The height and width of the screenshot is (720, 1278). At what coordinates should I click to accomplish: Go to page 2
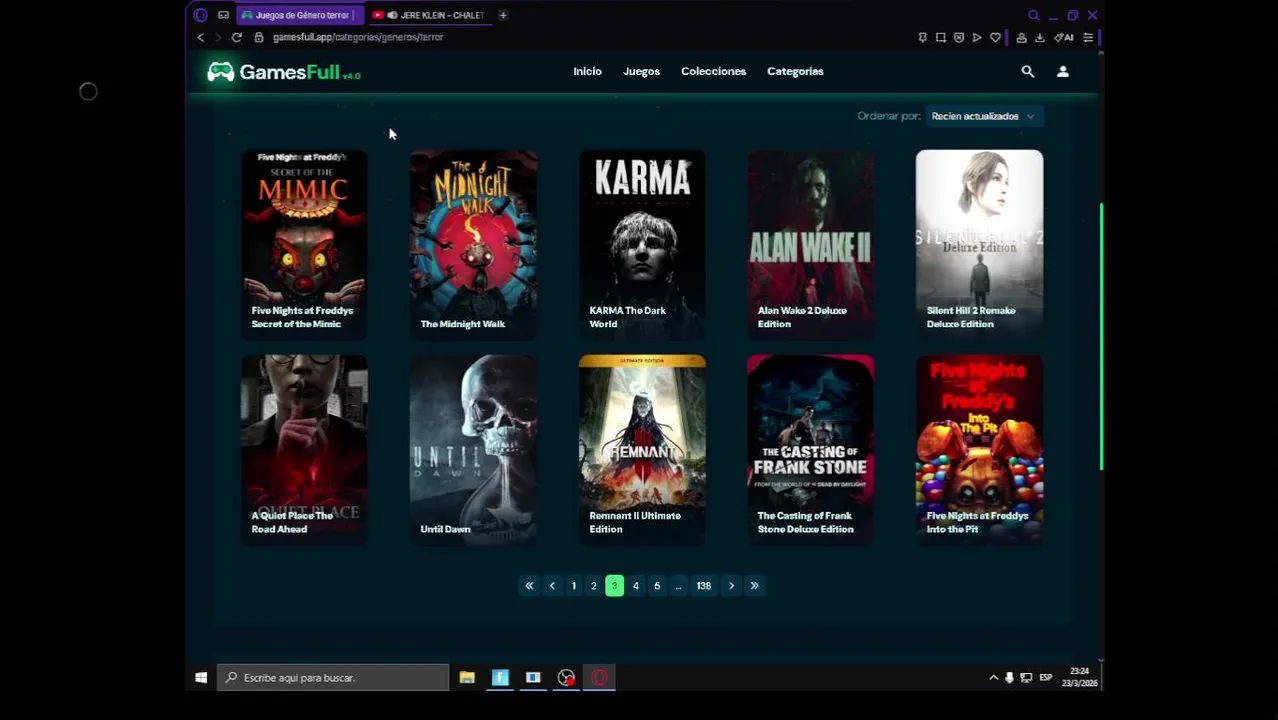pos(593,586)
